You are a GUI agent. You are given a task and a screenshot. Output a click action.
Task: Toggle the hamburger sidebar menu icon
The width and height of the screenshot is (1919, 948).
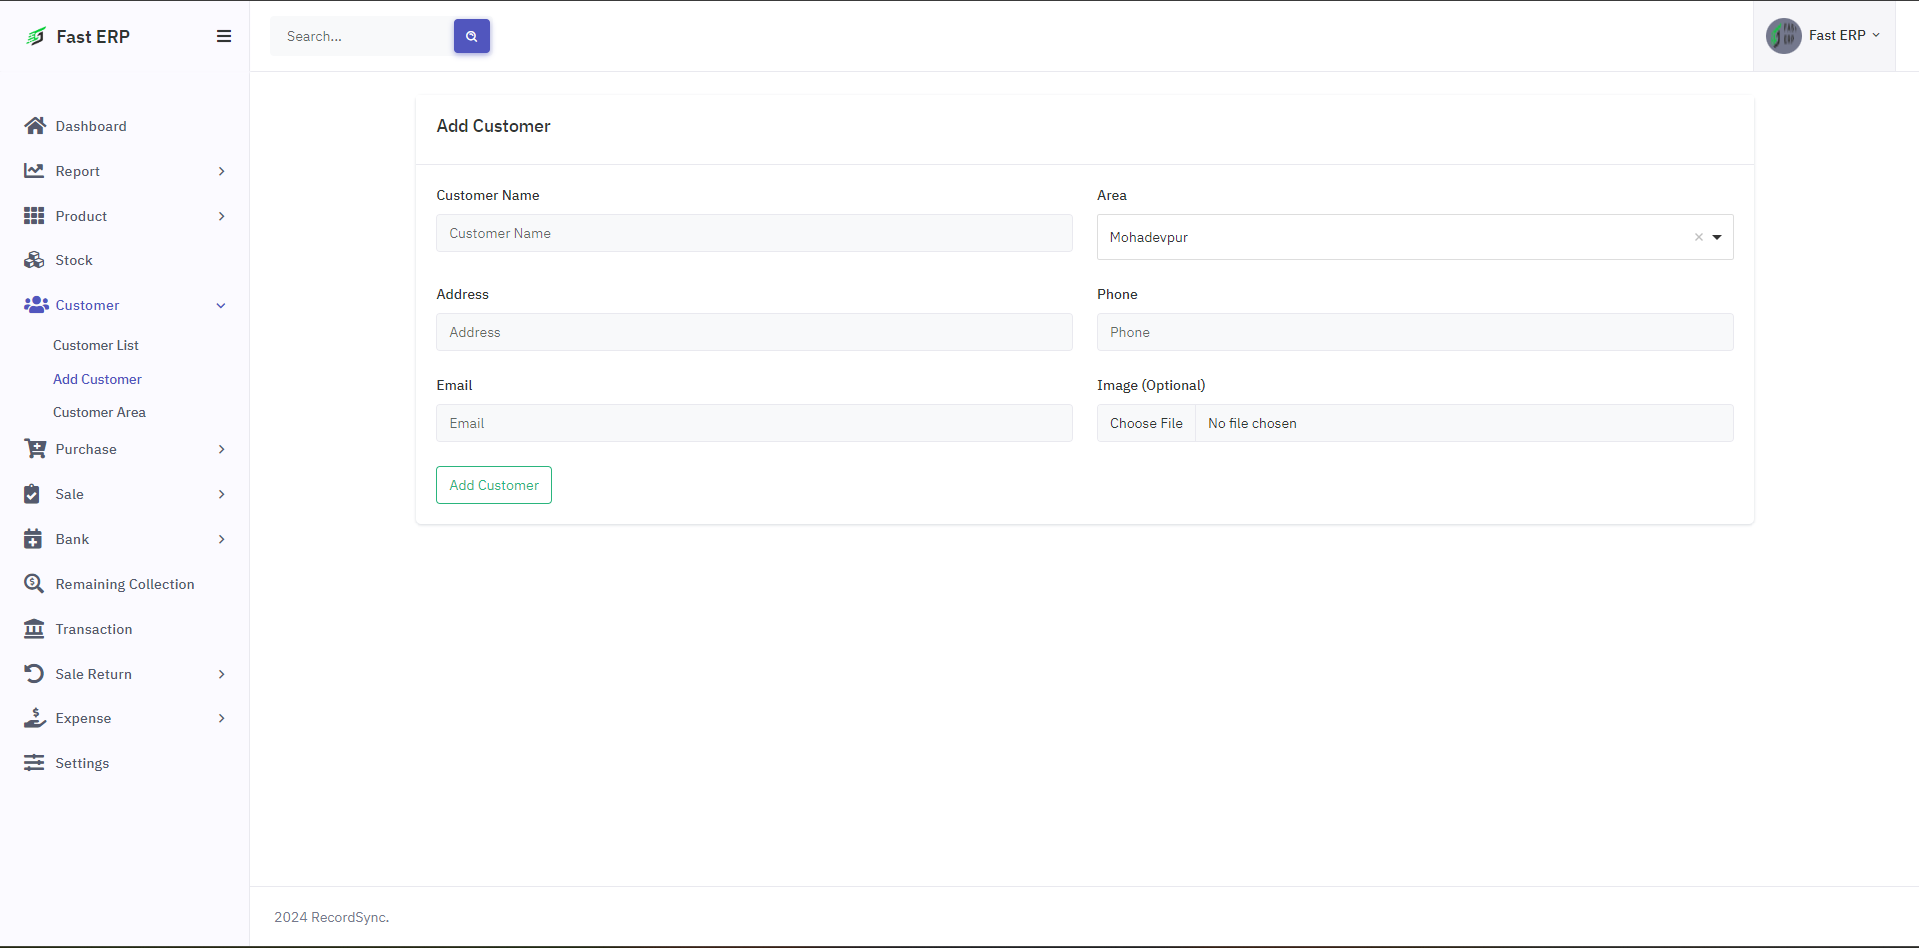224,36
